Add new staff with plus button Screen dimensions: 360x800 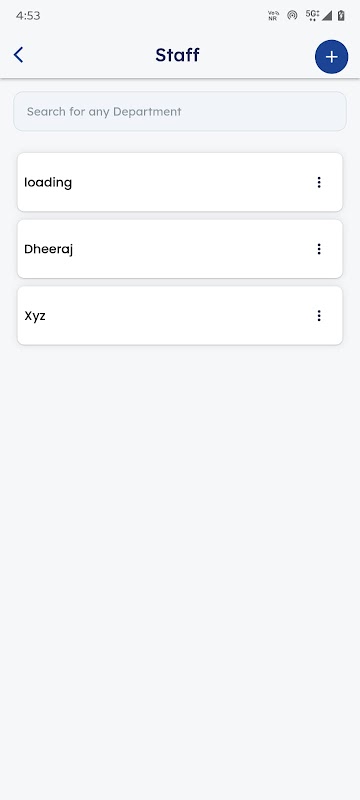(x=331, y=57)
